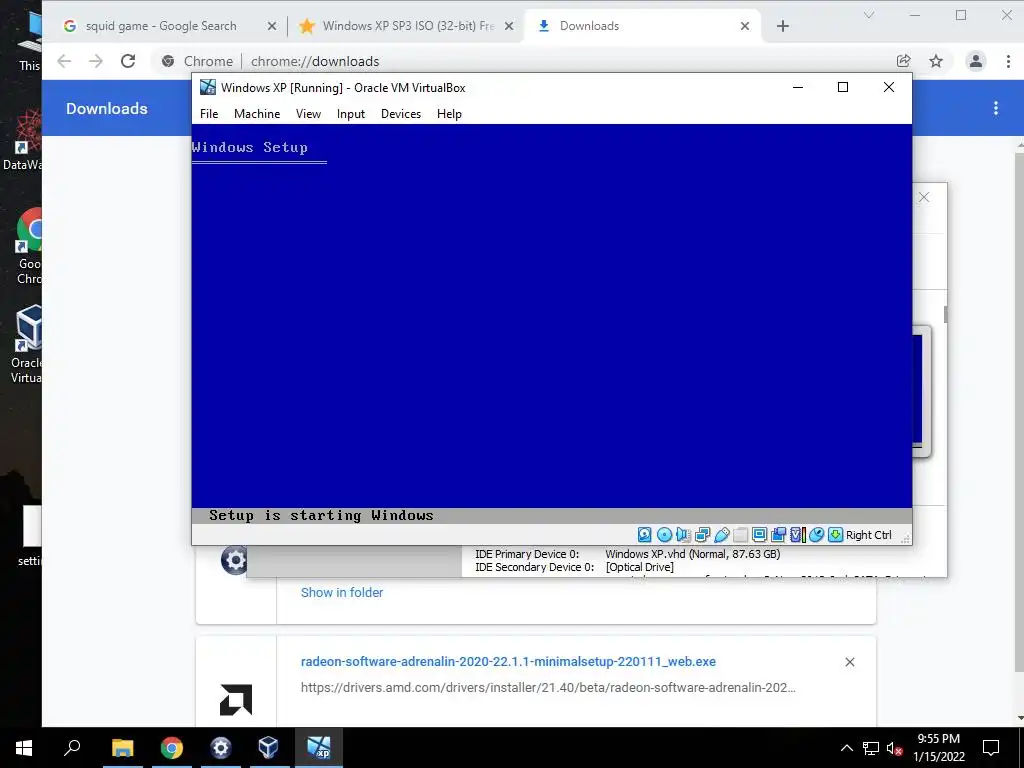Viewport: 1024px width, 768px height.
Task: Bookmark this page with the star icon
Action: click(936, 61)
